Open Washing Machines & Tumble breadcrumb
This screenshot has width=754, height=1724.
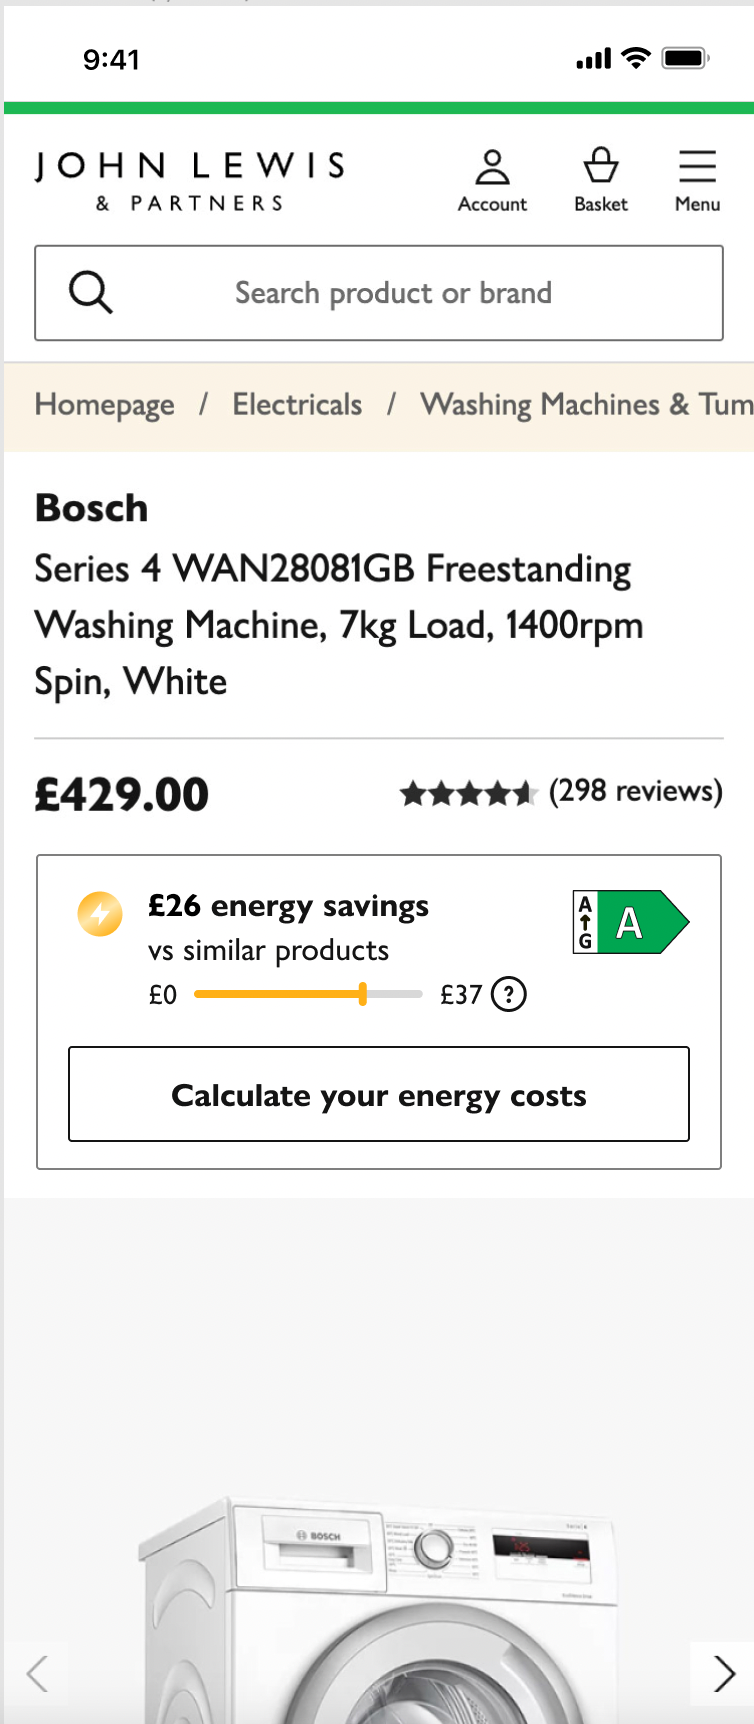coord(587,405)
